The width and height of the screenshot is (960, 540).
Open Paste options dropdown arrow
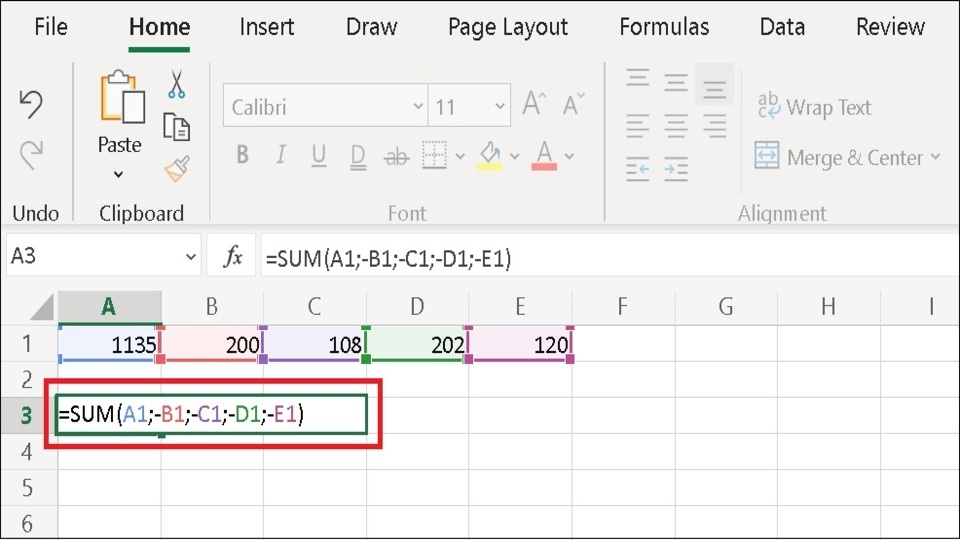pos(118,174)
